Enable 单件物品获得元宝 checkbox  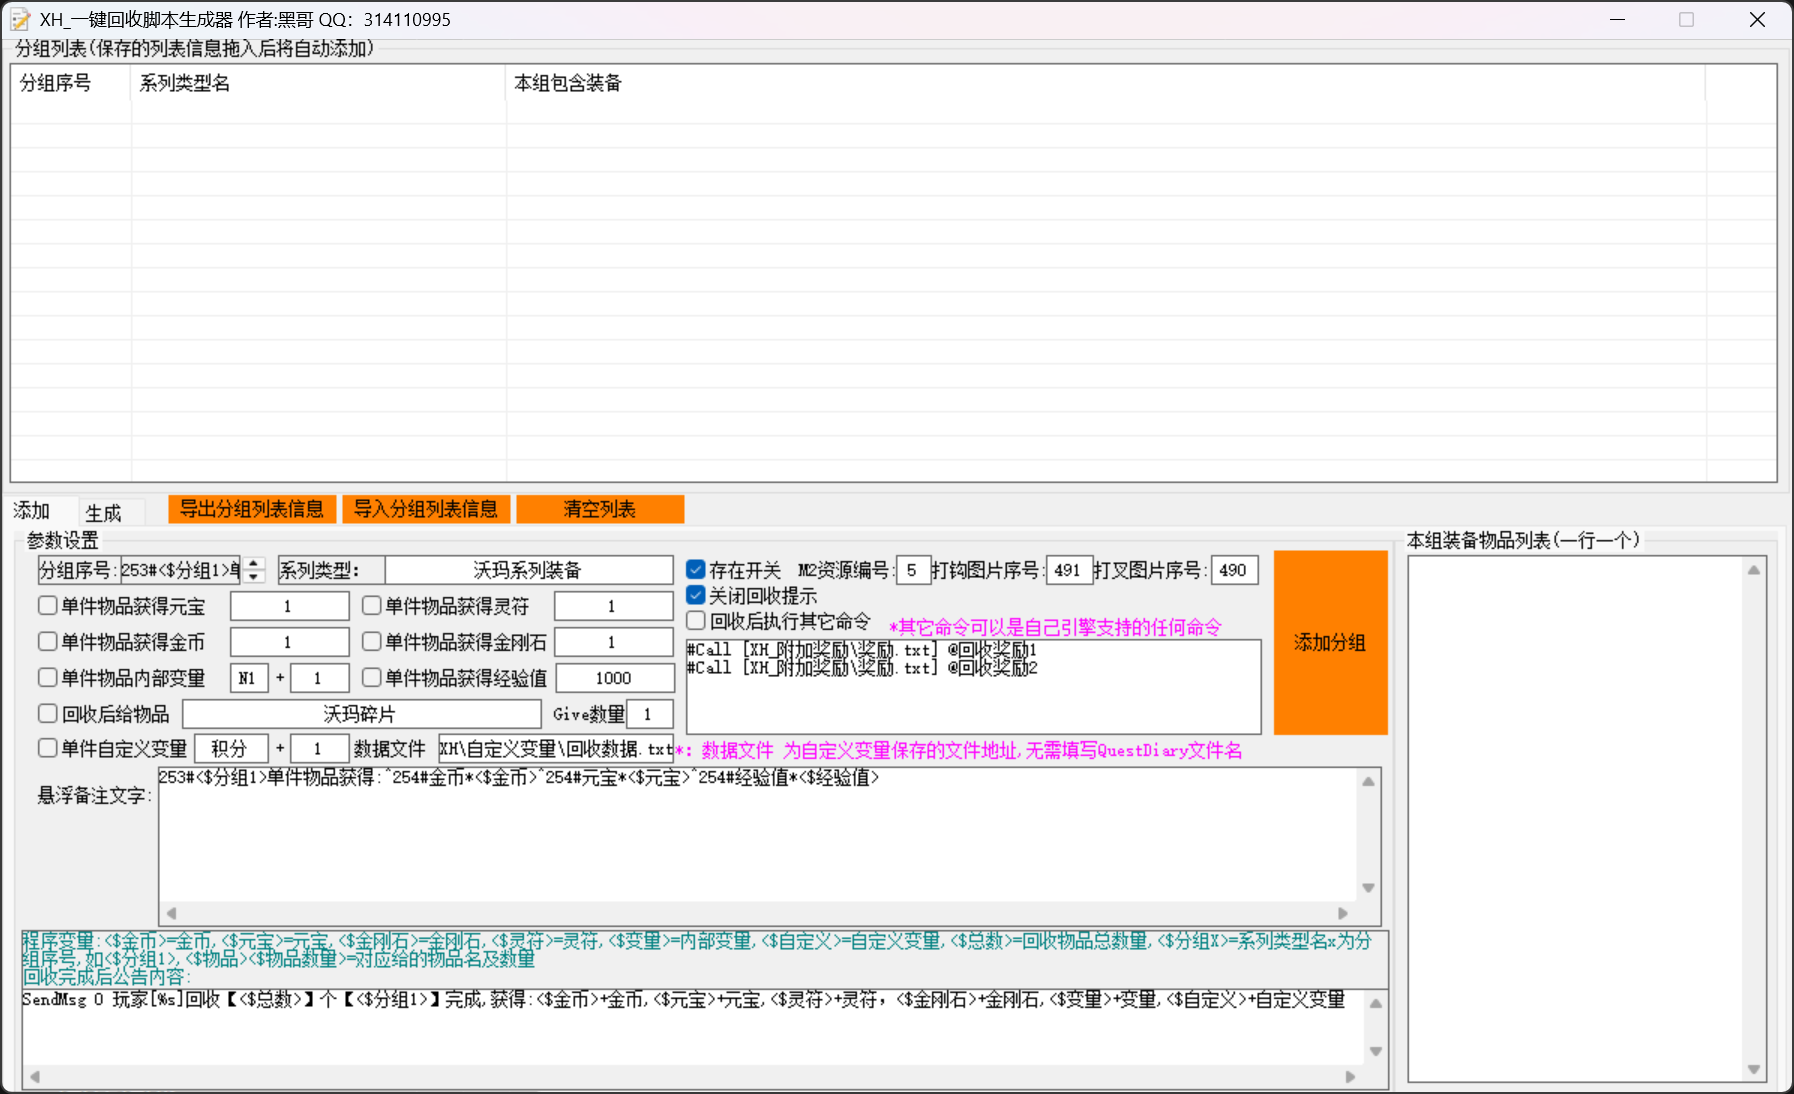coord(47,605)
